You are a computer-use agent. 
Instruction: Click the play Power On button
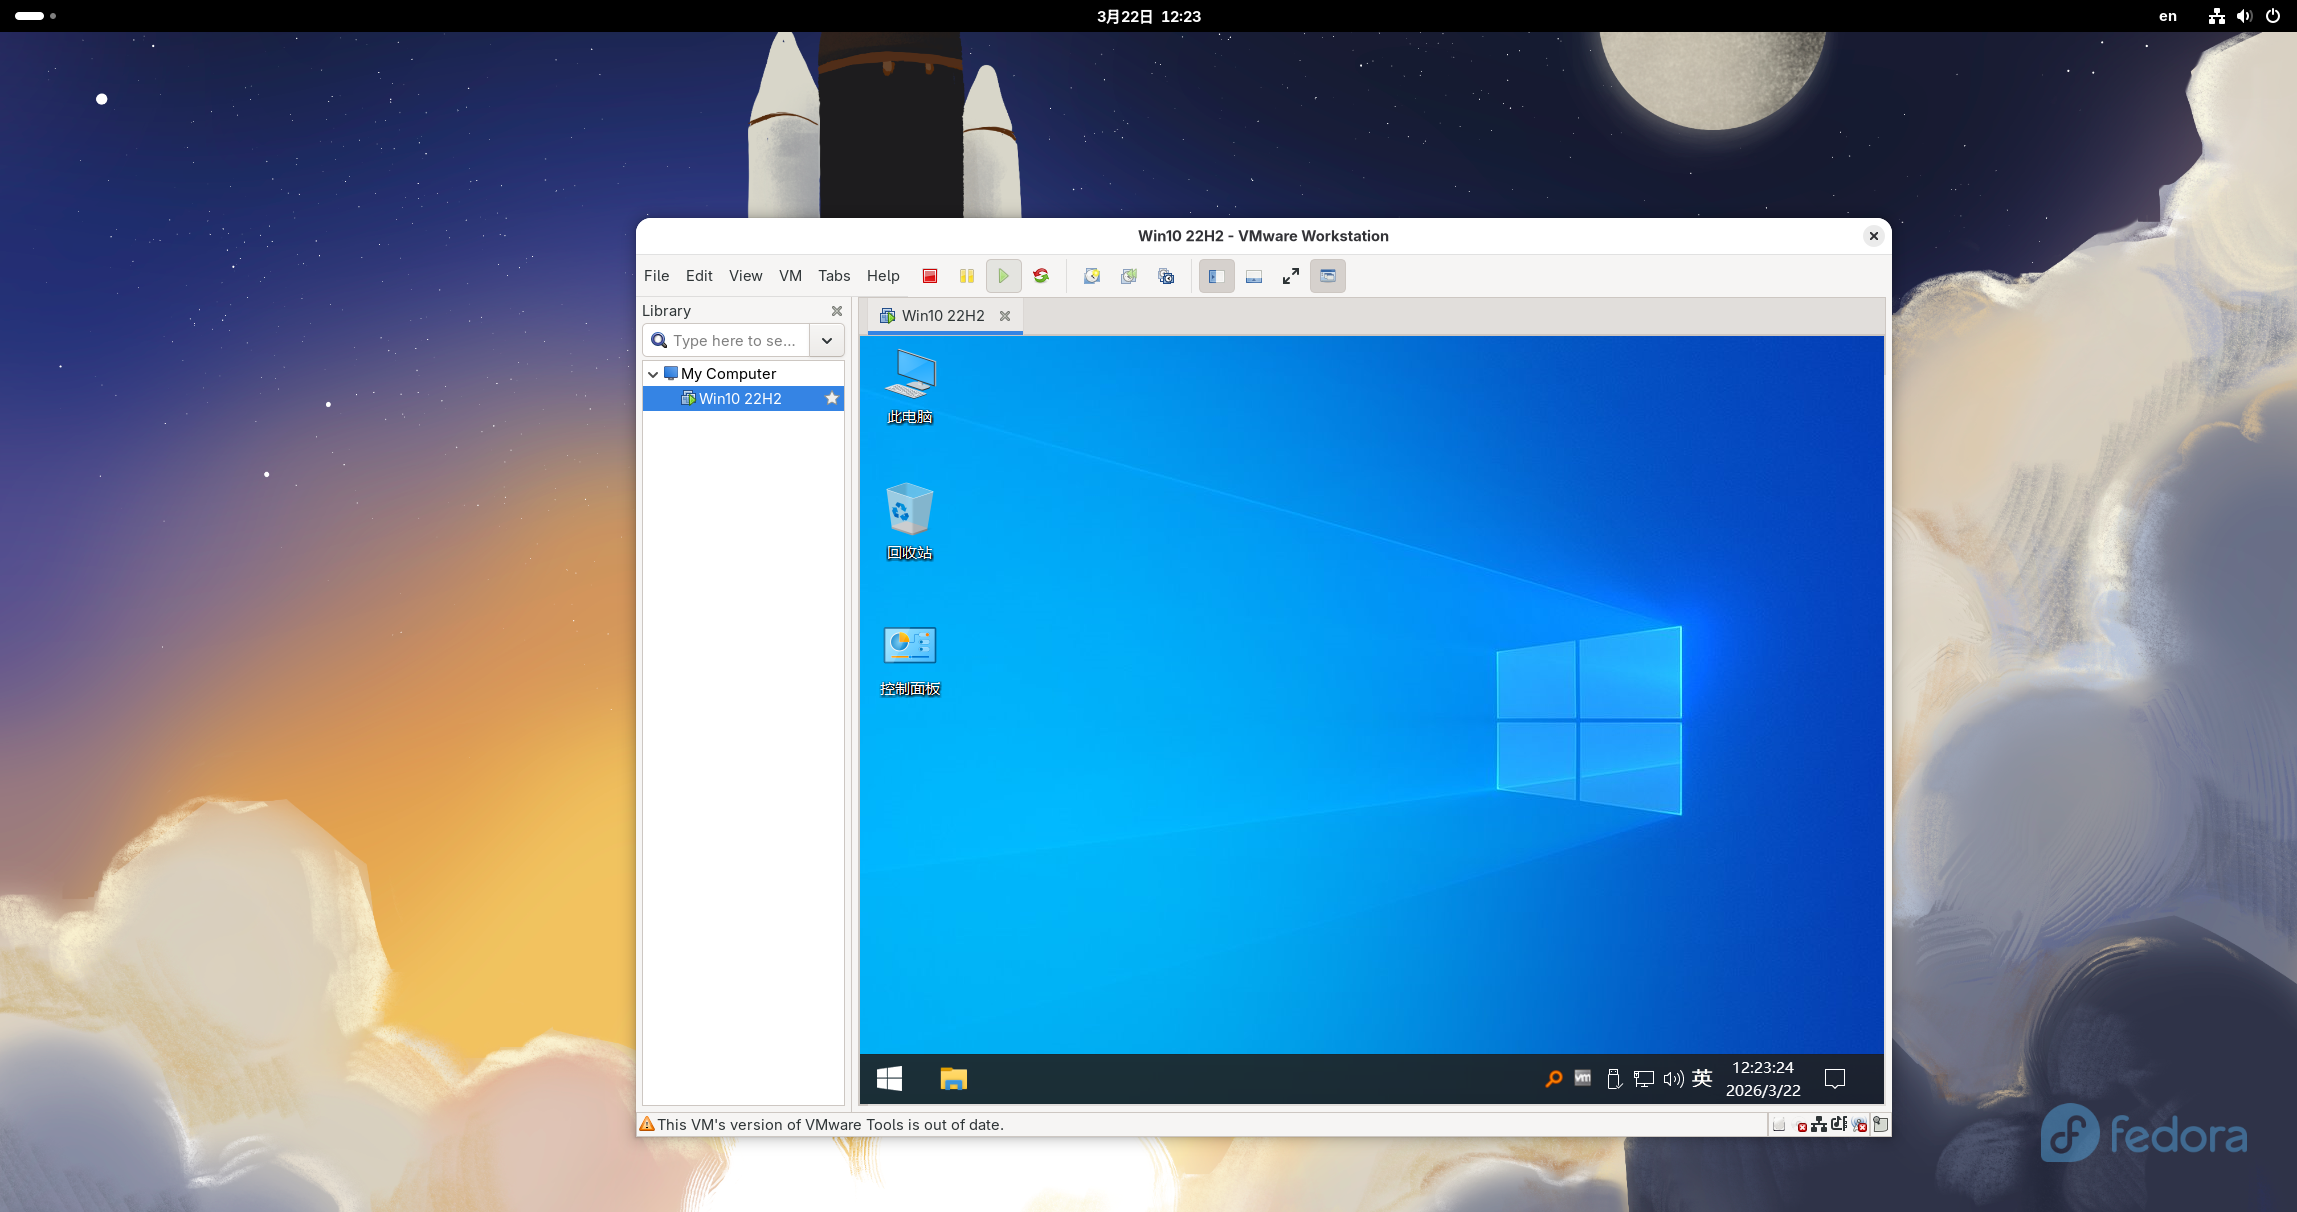[1004, 276]
